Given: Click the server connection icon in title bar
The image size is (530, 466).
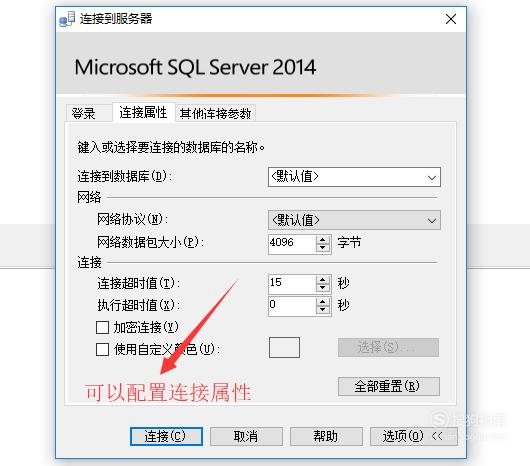Looking at the screenshot, I should (67, 19).
